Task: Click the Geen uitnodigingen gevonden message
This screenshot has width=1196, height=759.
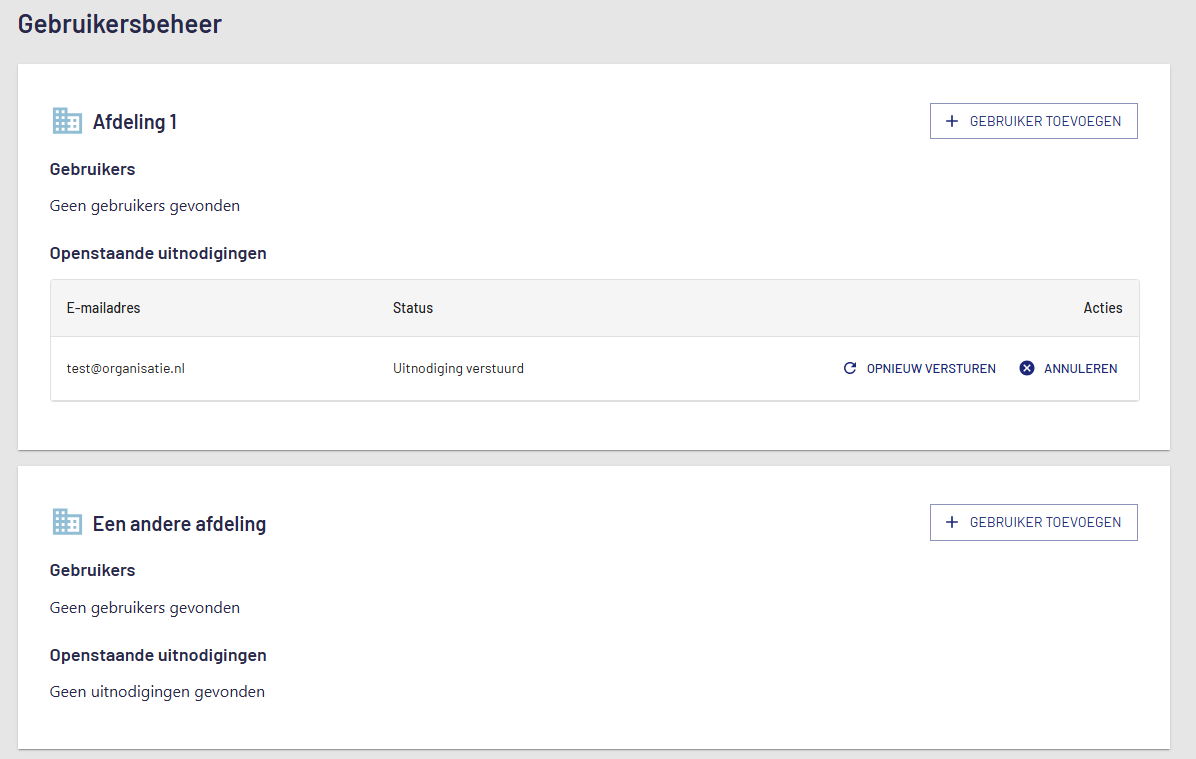Action: pos(157,691)
